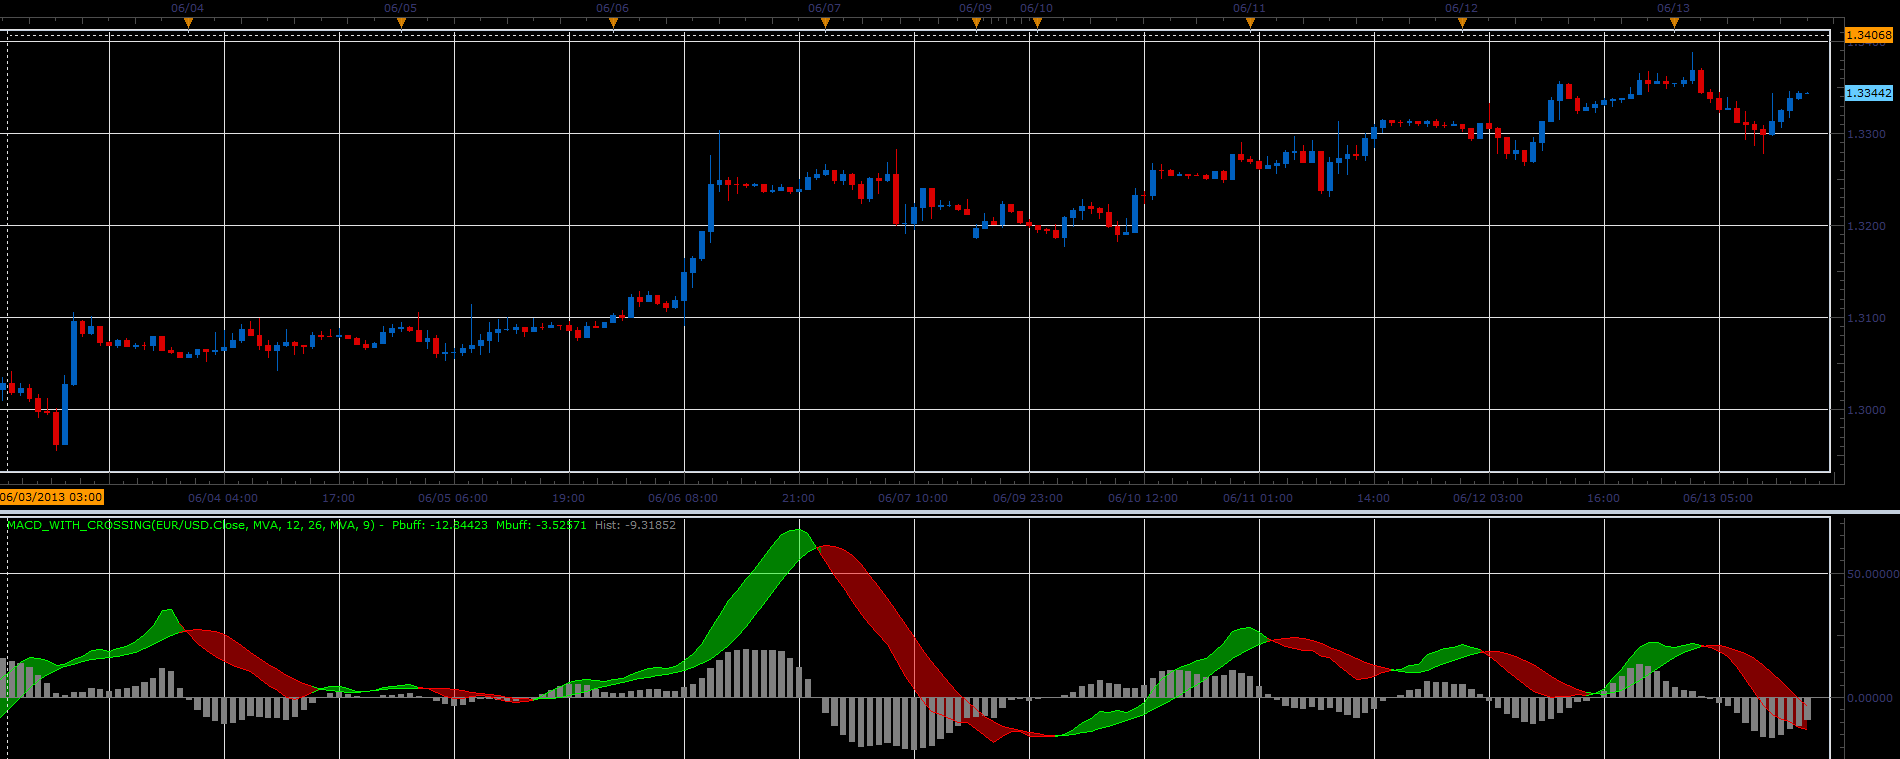Click the 14:00 time axis label
Screen dimensions: 1900x759
point(1374,498)
